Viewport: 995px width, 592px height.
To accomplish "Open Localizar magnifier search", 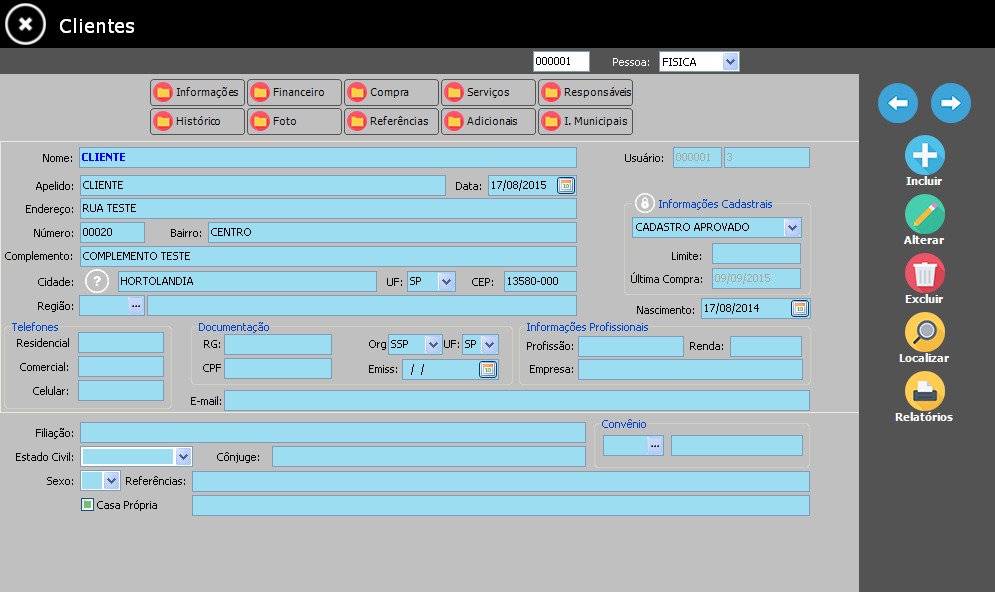I will click(x=925, y=332).
